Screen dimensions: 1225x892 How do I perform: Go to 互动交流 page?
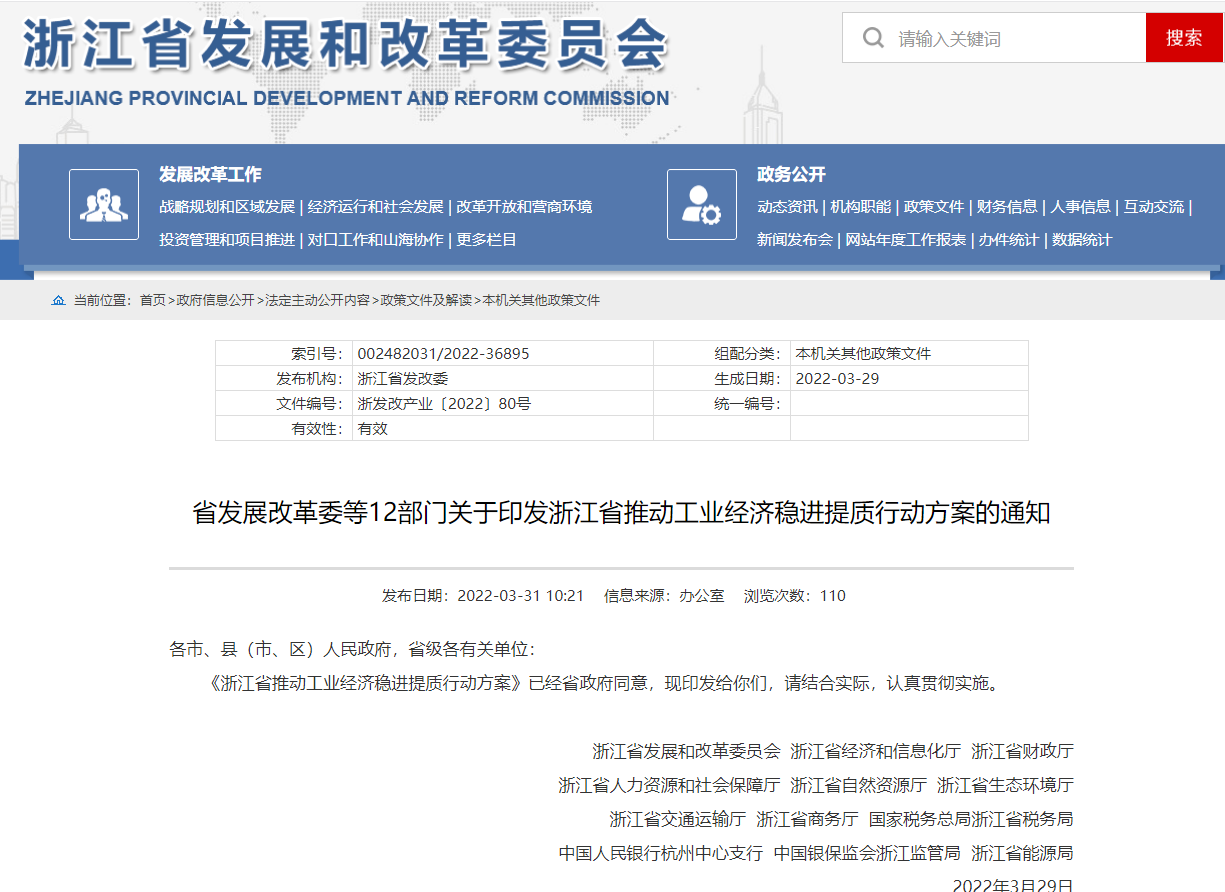(x=1154, y=207)
